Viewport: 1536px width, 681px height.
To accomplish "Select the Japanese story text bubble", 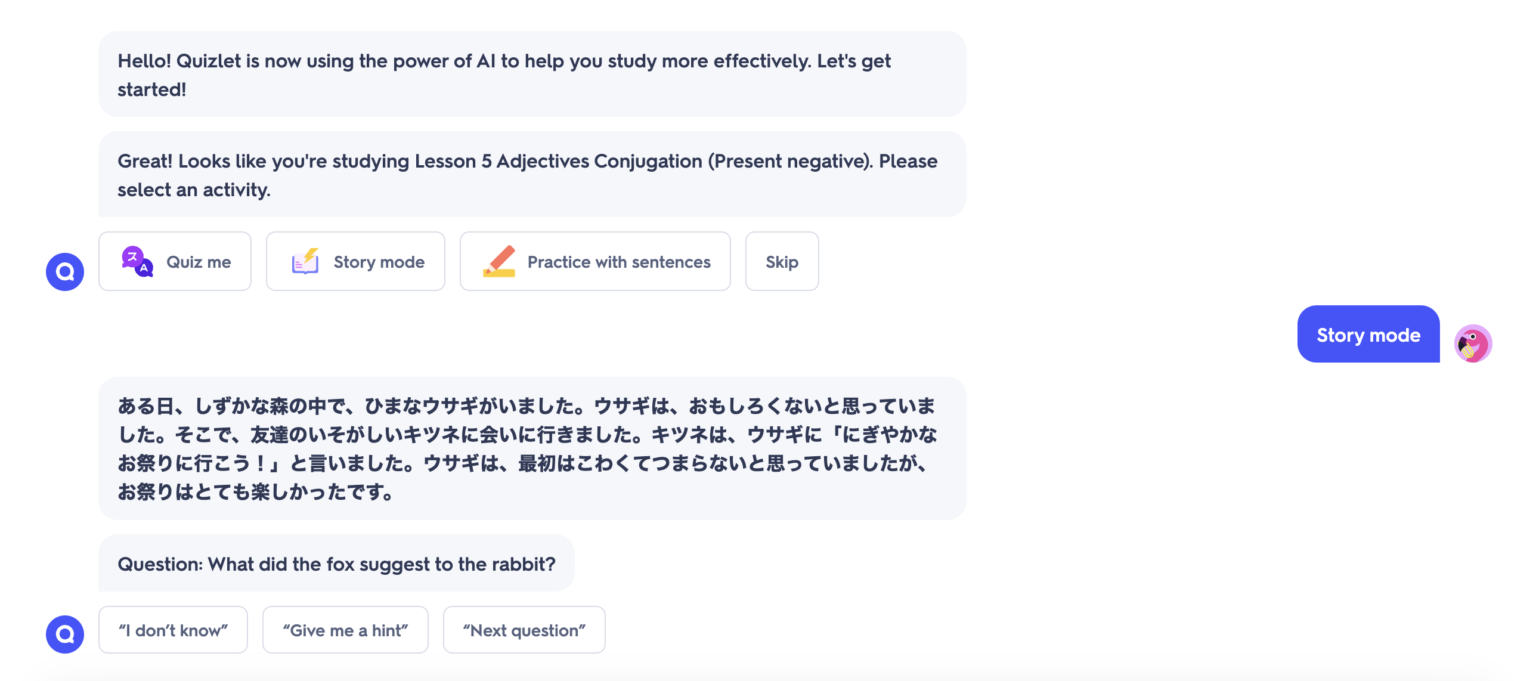I will [x=530, y=448].
